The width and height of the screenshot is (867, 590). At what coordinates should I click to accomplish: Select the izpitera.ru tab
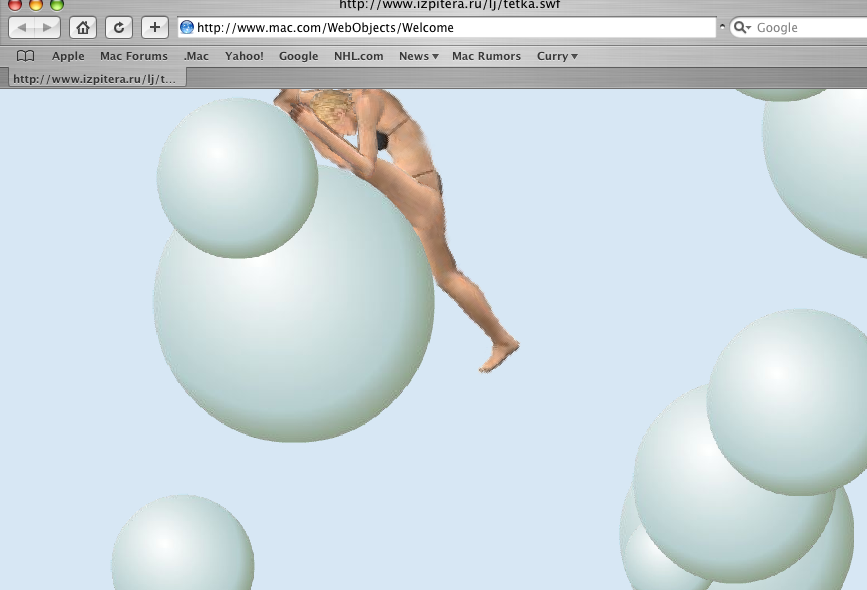(97, 78)
